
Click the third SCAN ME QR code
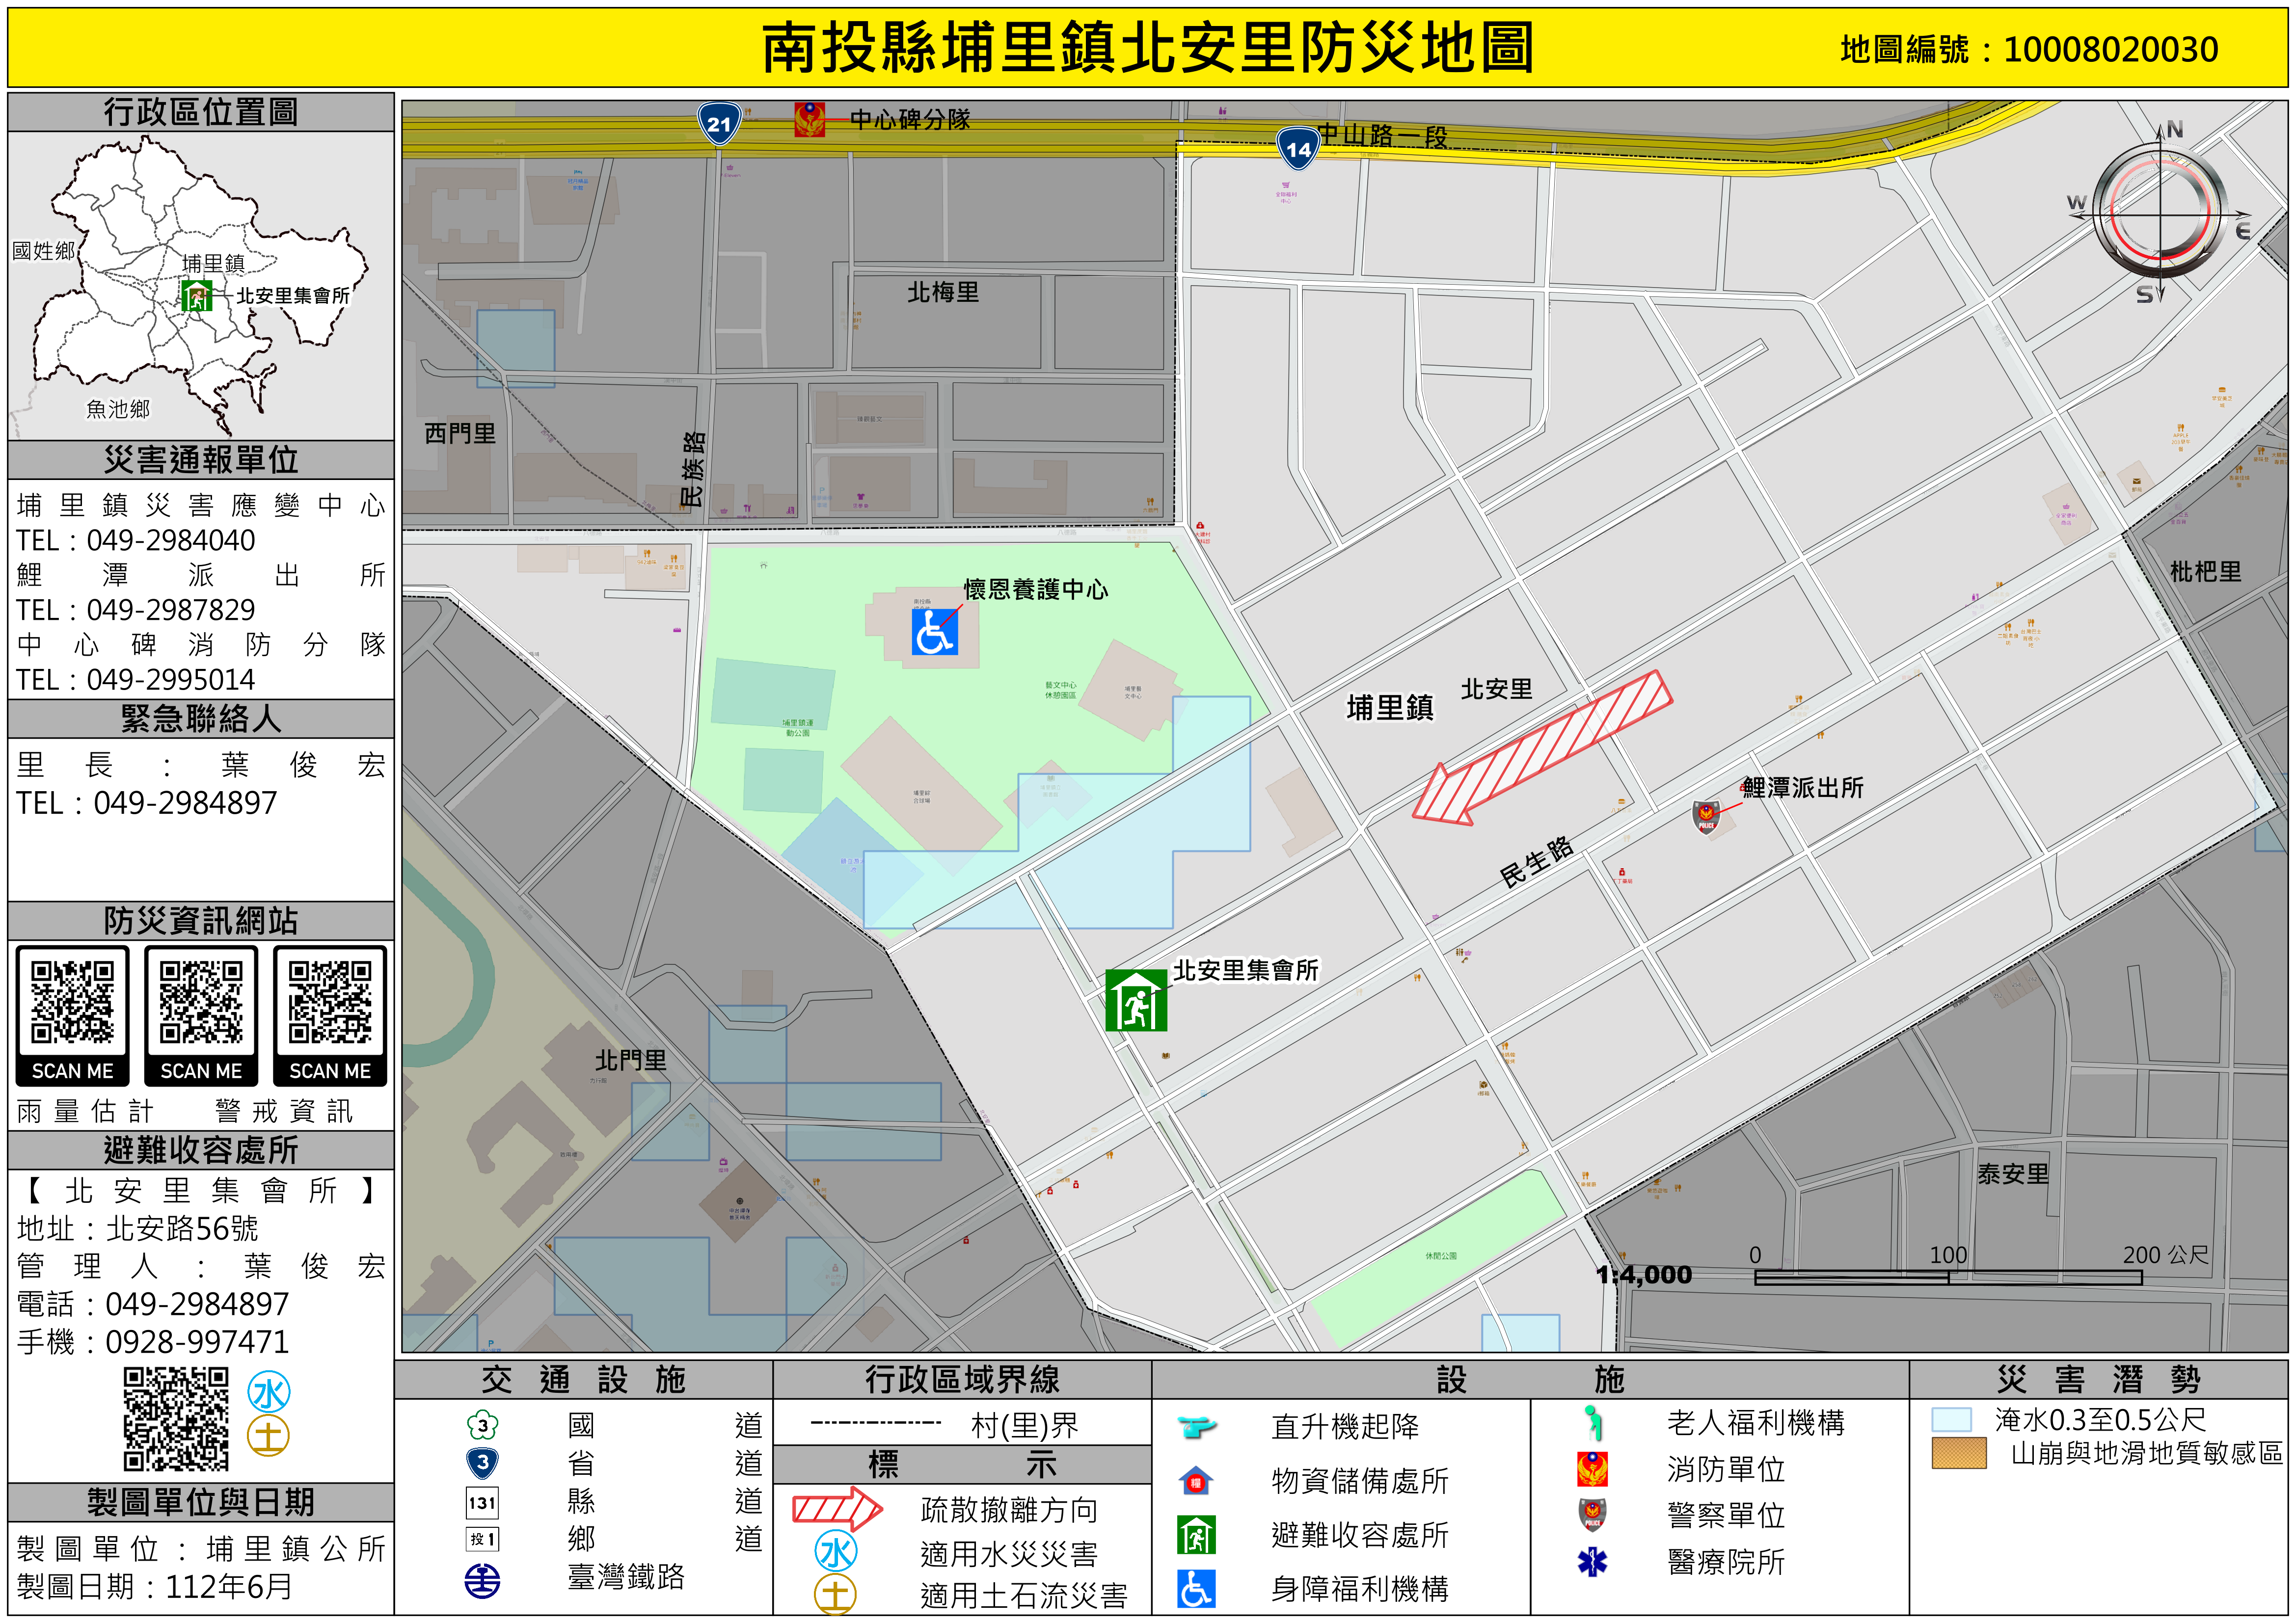point(329,1003)
